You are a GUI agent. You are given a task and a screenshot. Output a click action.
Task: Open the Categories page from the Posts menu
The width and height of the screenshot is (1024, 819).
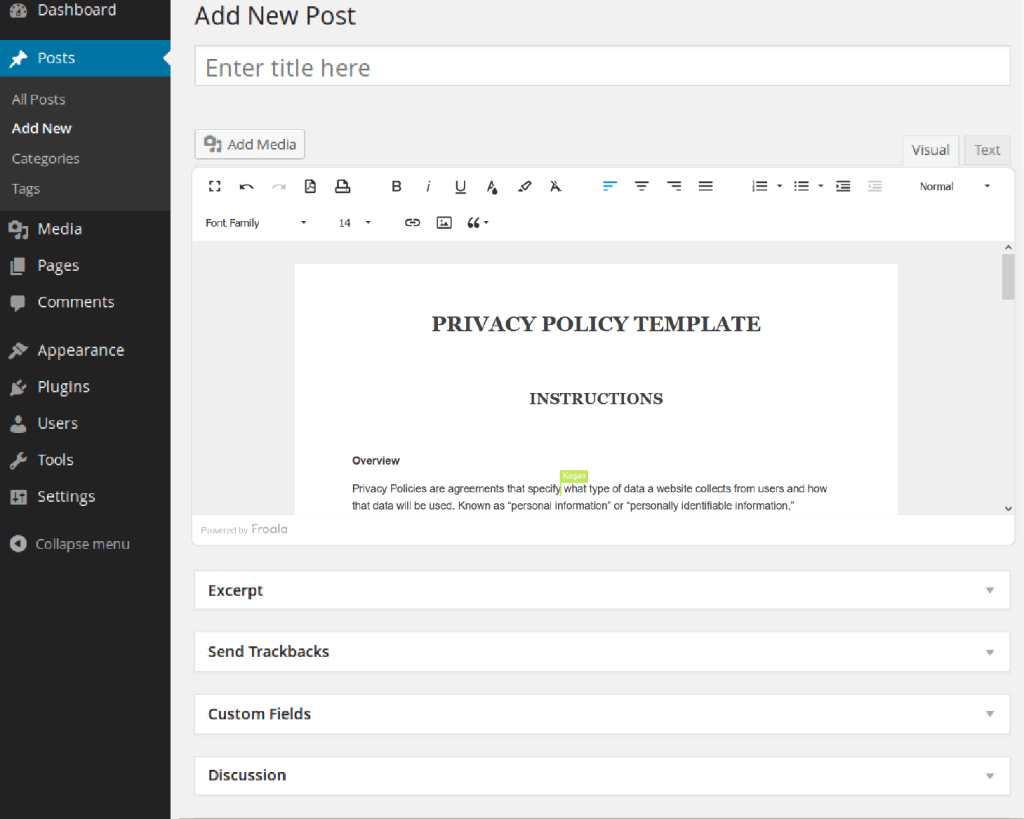45,158
